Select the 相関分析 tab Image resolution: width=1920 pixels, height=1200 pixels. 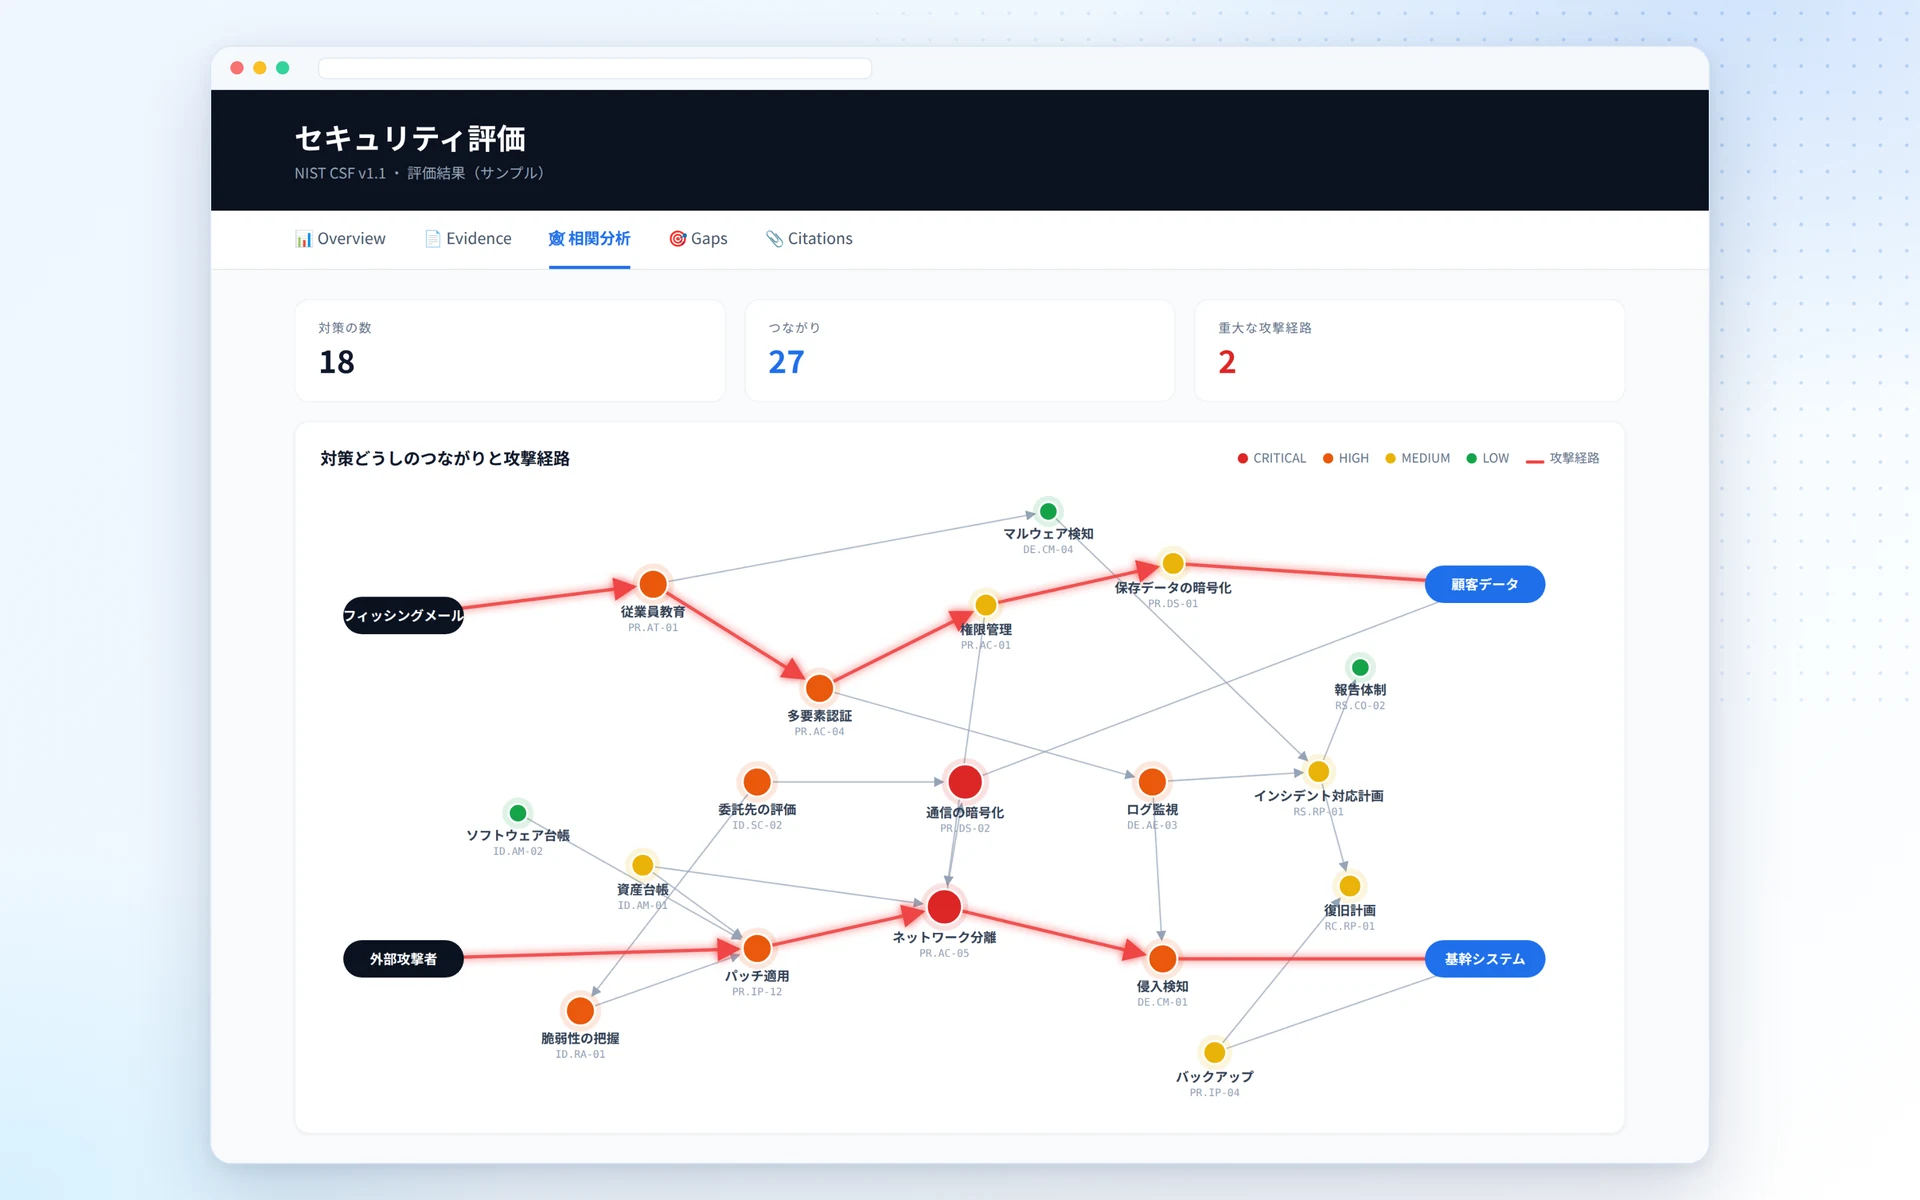[x=589, y=239]
